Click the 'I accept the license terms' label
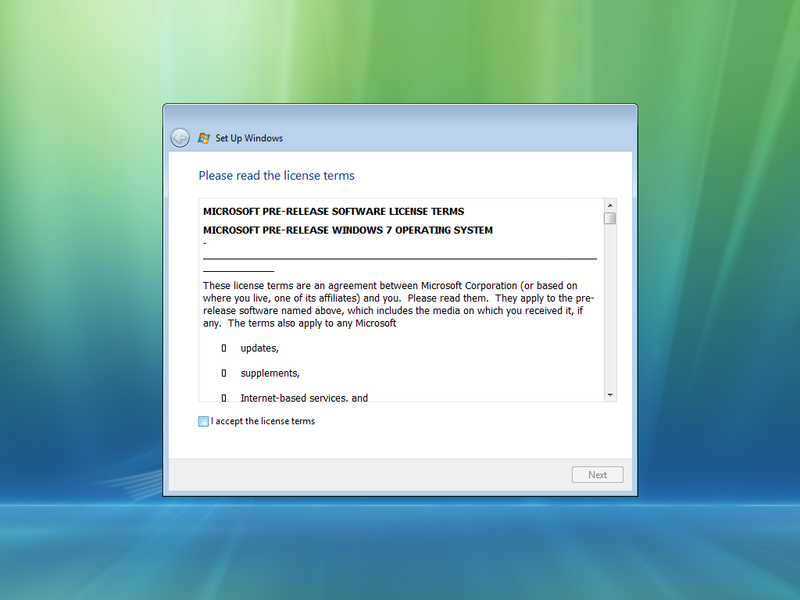The image size is (800, 600). point(263,422)
